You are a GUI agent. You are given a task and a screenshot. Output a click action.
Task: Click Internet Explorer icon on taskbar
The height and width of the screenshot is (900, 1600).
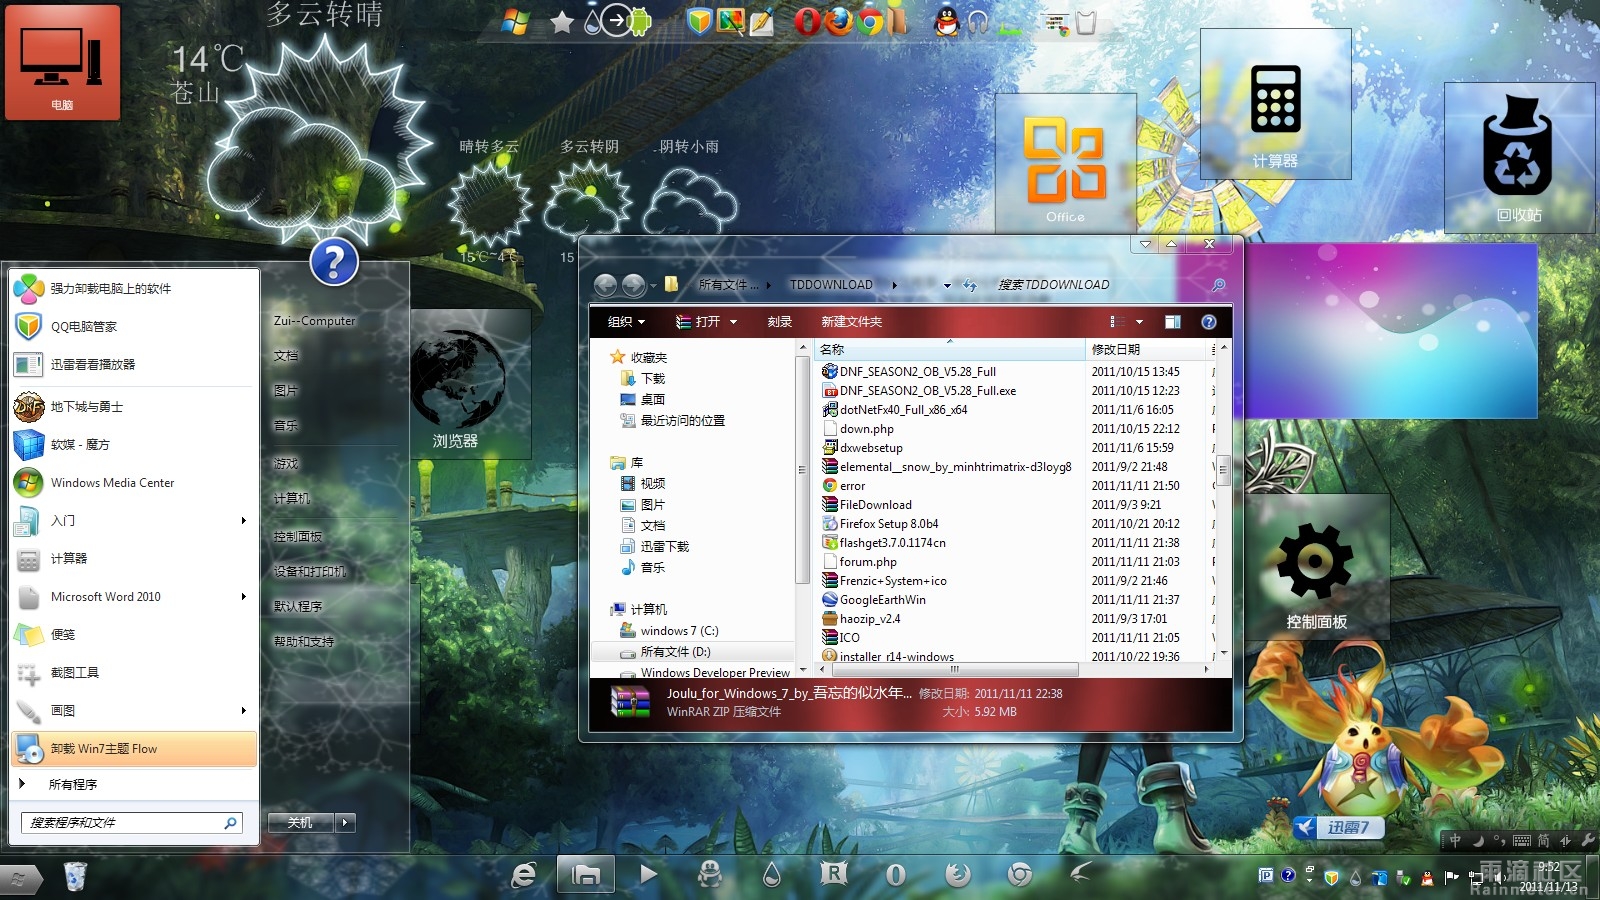point(524,875)
